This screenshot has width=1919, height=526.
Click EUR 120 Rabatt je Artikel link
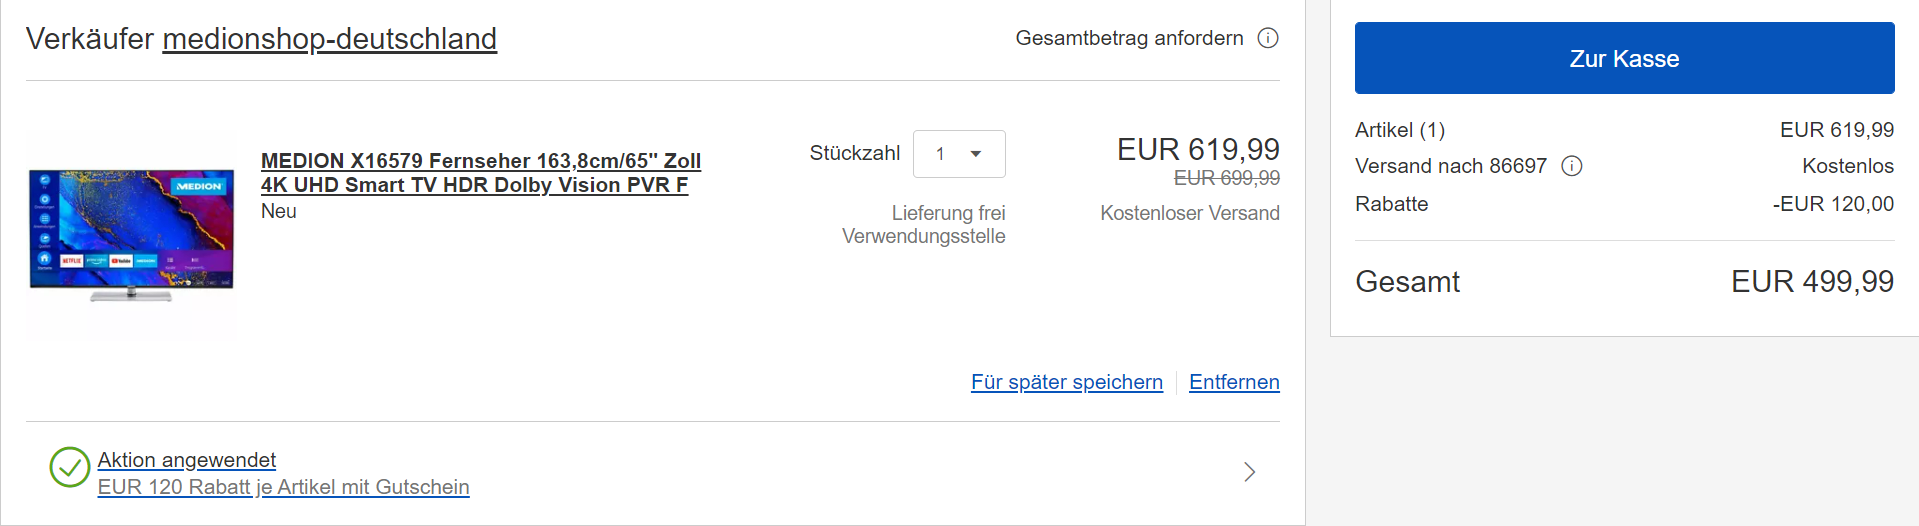pyautogui.click(x=284, y=487)
